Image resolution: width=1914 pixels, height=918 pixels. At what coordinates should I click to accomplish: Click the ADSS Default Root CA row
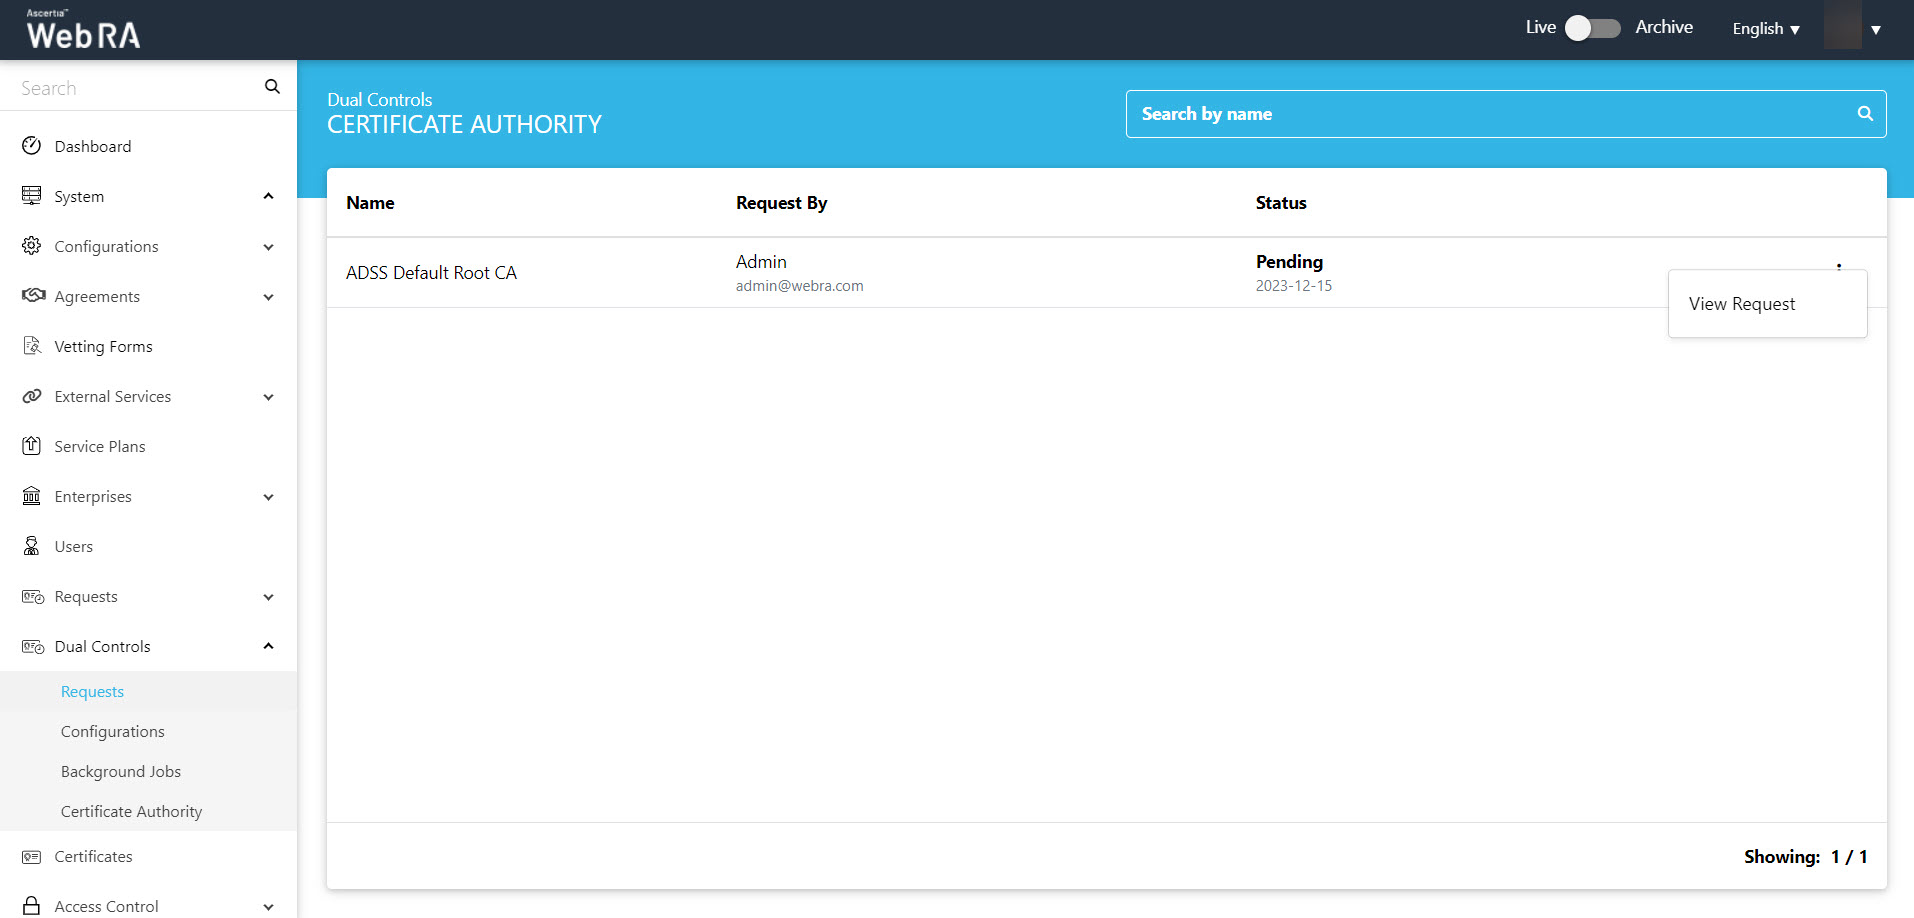point(431,273)
